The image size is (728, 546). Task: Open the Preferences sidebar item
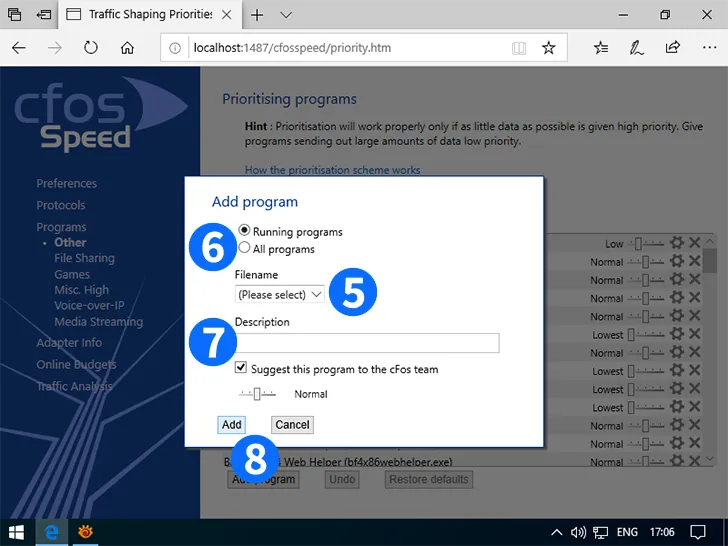pyautogui.click(x=67, y=183)
